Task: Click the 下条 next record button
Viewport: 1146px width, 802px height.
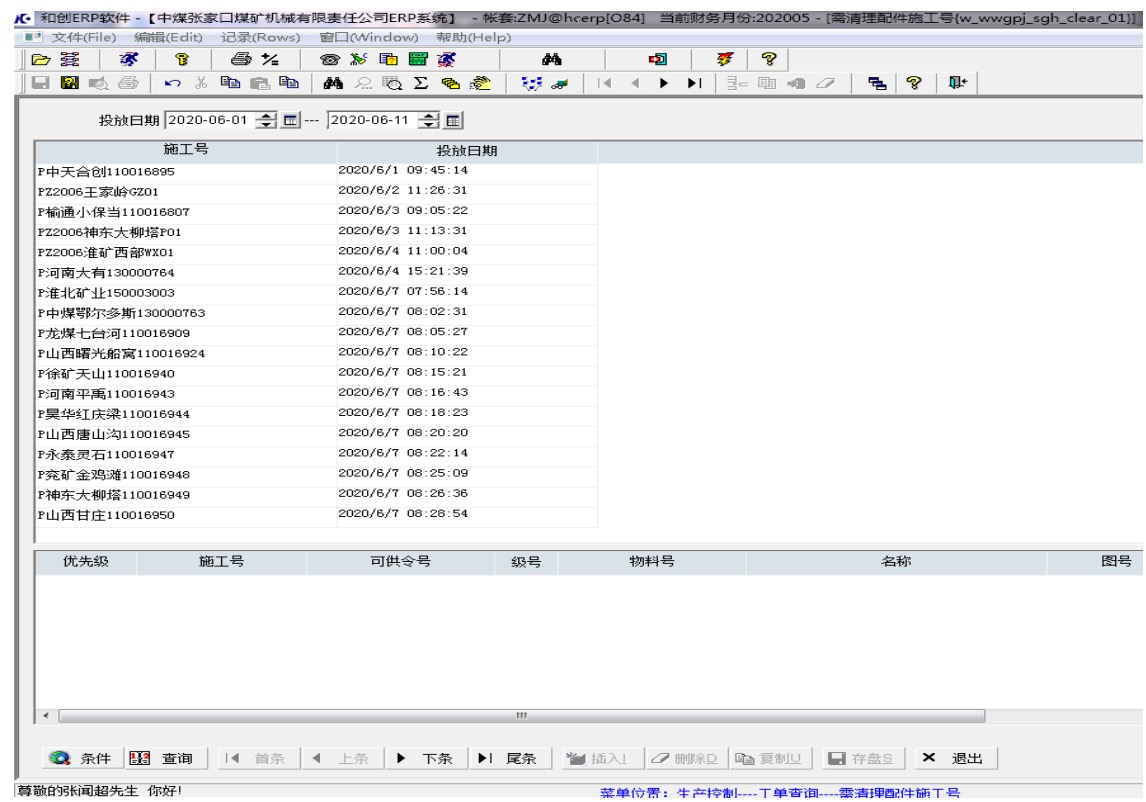Action: click(425, 759)
